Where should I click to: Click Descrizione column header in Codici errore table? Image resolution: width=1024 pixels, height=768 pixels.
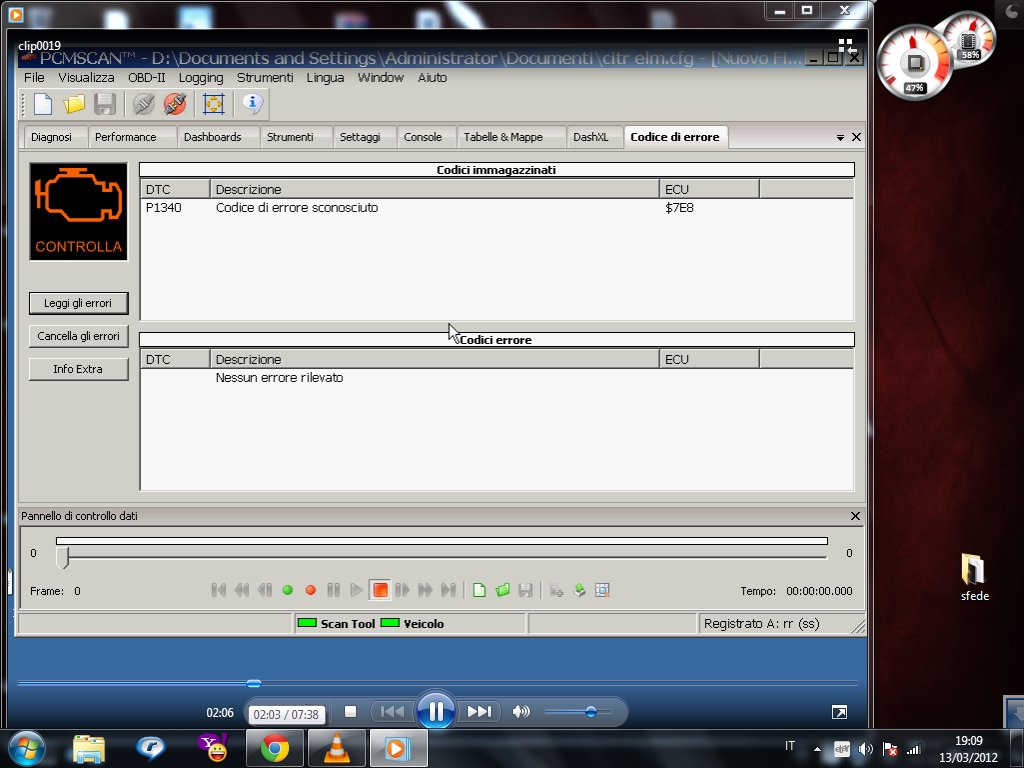[434, 359]
